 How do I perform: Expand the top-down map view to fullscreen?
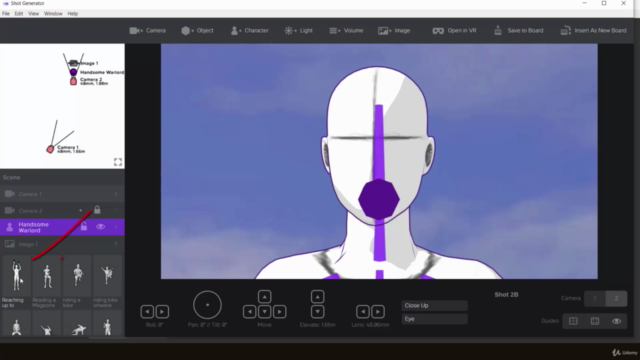[118, 162]
